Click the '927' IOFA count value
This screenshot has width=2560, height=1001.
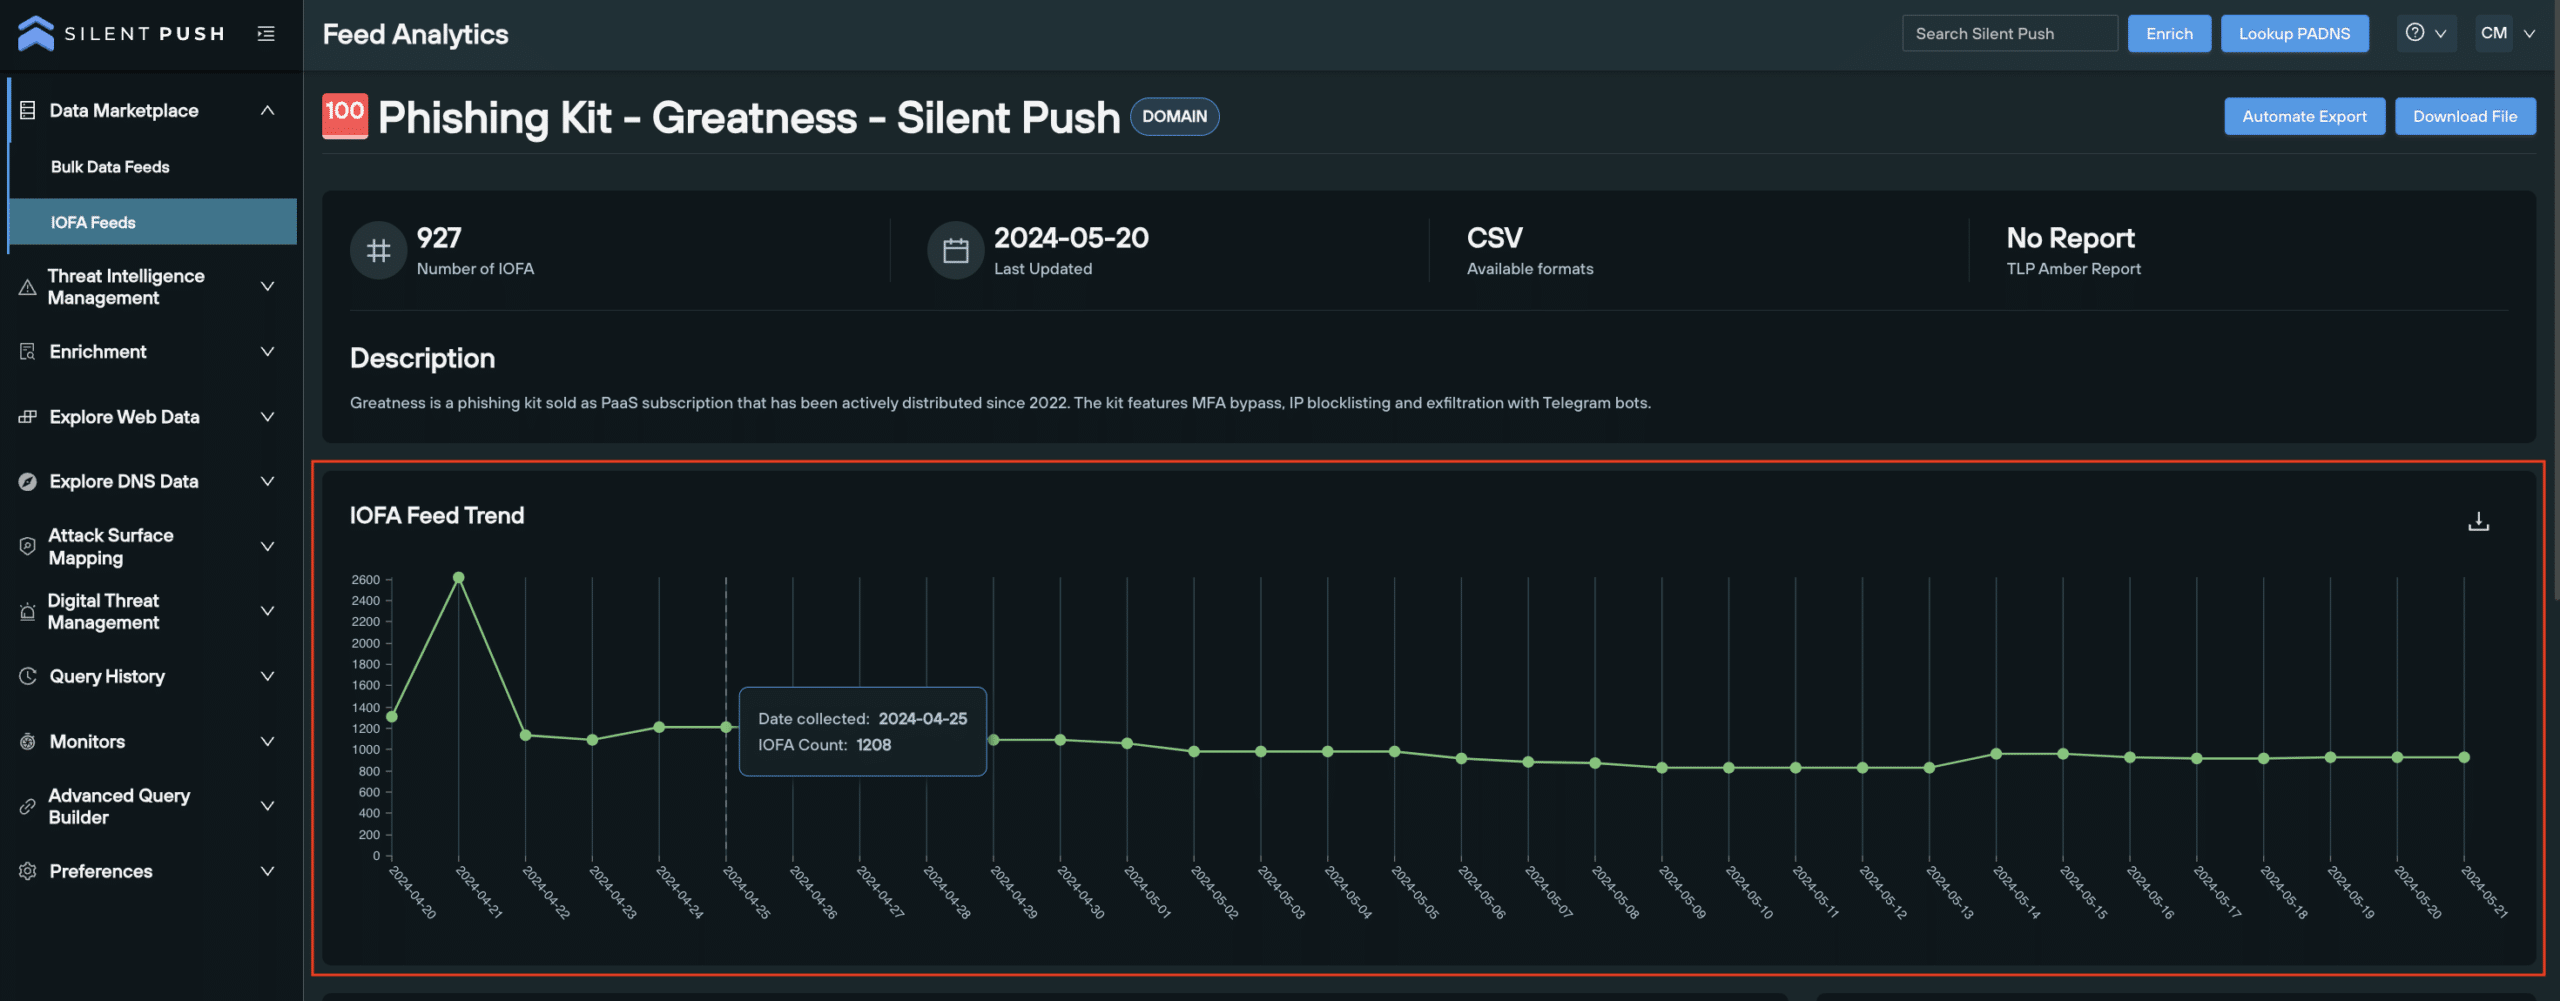point(439,238)
